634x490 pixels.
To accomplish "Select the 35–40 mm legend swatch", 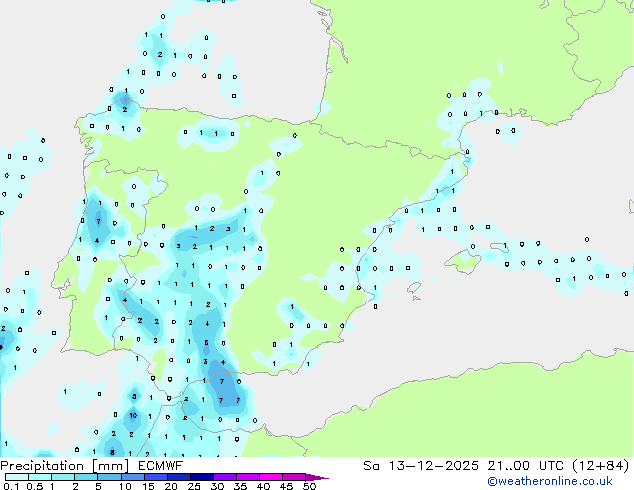I will tap(247, 477).
